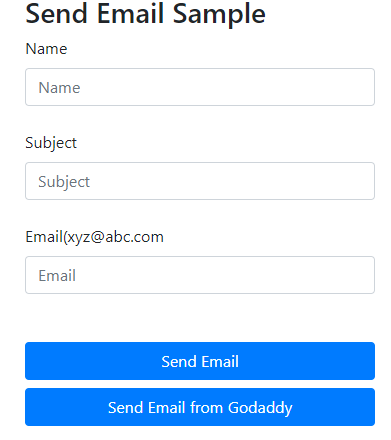Image resolution: width=391 pixels, height=440 pixels.
Task: Place cursor on the Subject placeholder text
Action: tap(64, 182)
